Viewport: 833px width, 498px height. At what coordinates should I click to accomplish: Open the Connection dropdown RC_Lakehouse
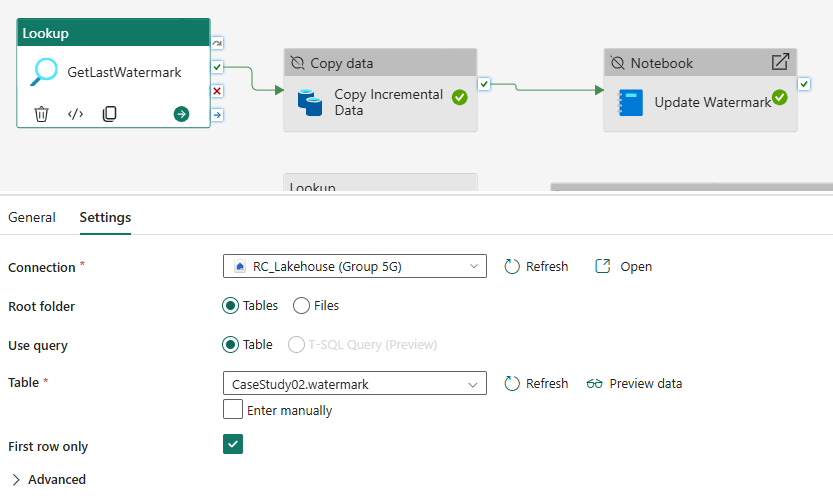[354, 266]
